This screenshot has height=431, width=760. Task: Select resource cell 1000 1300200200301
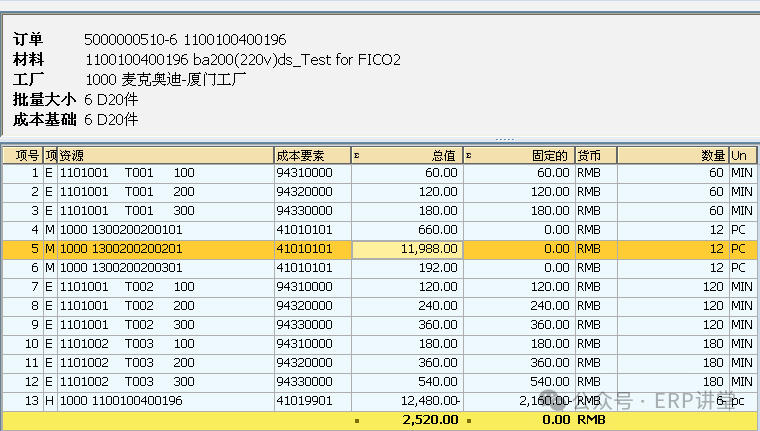pos(166,268)
